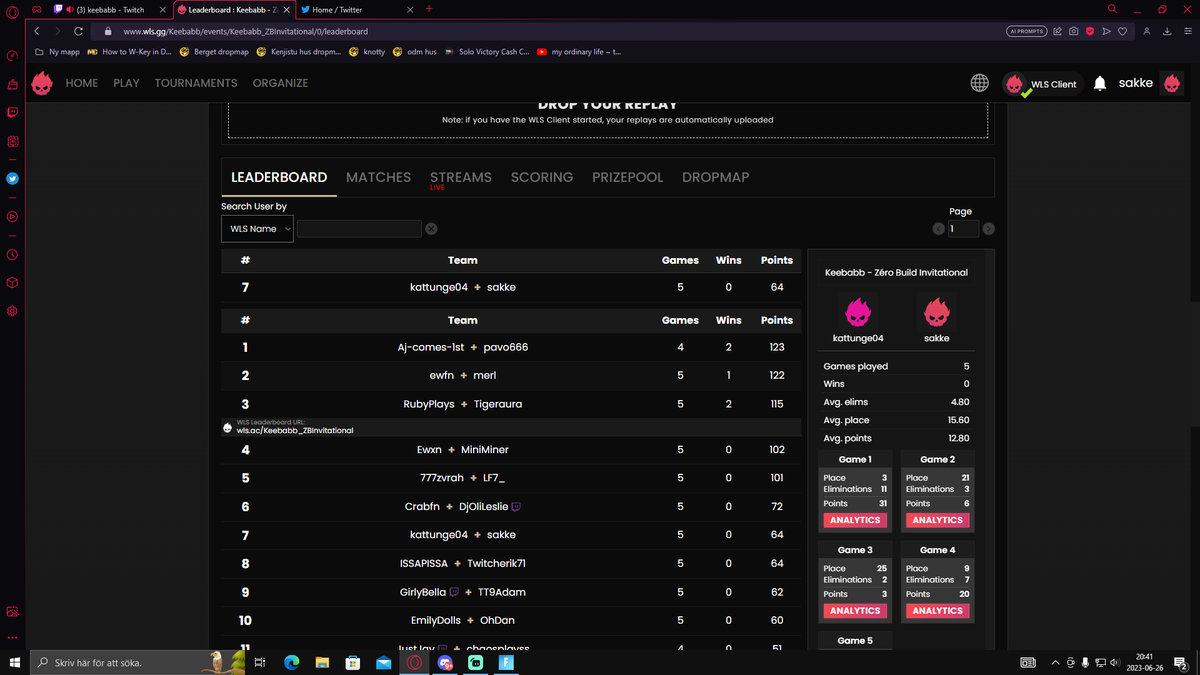The image size is (1200, 675).
Task: Open sidebar settings gear icon
Action: (12, 311)
